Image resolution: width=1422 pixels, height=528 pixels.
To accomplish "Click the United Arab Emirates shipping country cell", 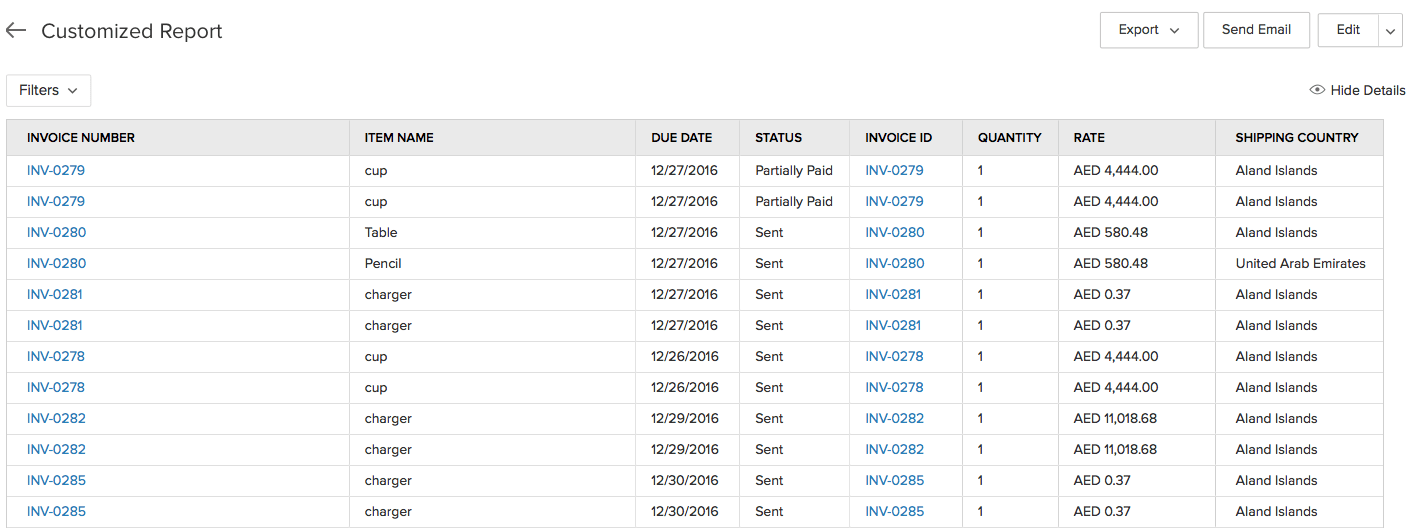I will 1300,263.
